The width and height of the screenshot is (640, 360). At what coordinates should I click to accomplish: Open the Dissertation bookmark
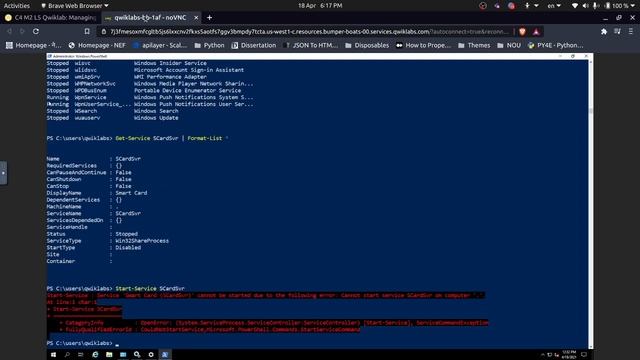254,45
